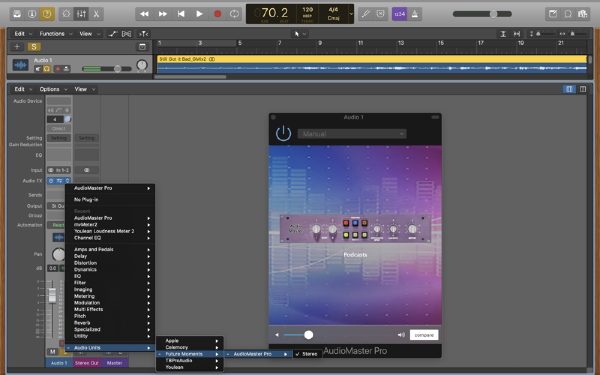Click the Audio 1 track pan knob
The image size is (600, 375).
tap(142, 65)
